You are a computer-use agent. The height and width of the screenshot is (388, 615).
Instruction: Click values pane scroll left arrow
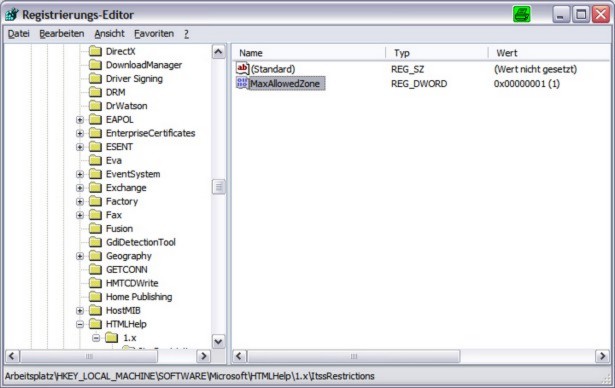coord(239,356)
